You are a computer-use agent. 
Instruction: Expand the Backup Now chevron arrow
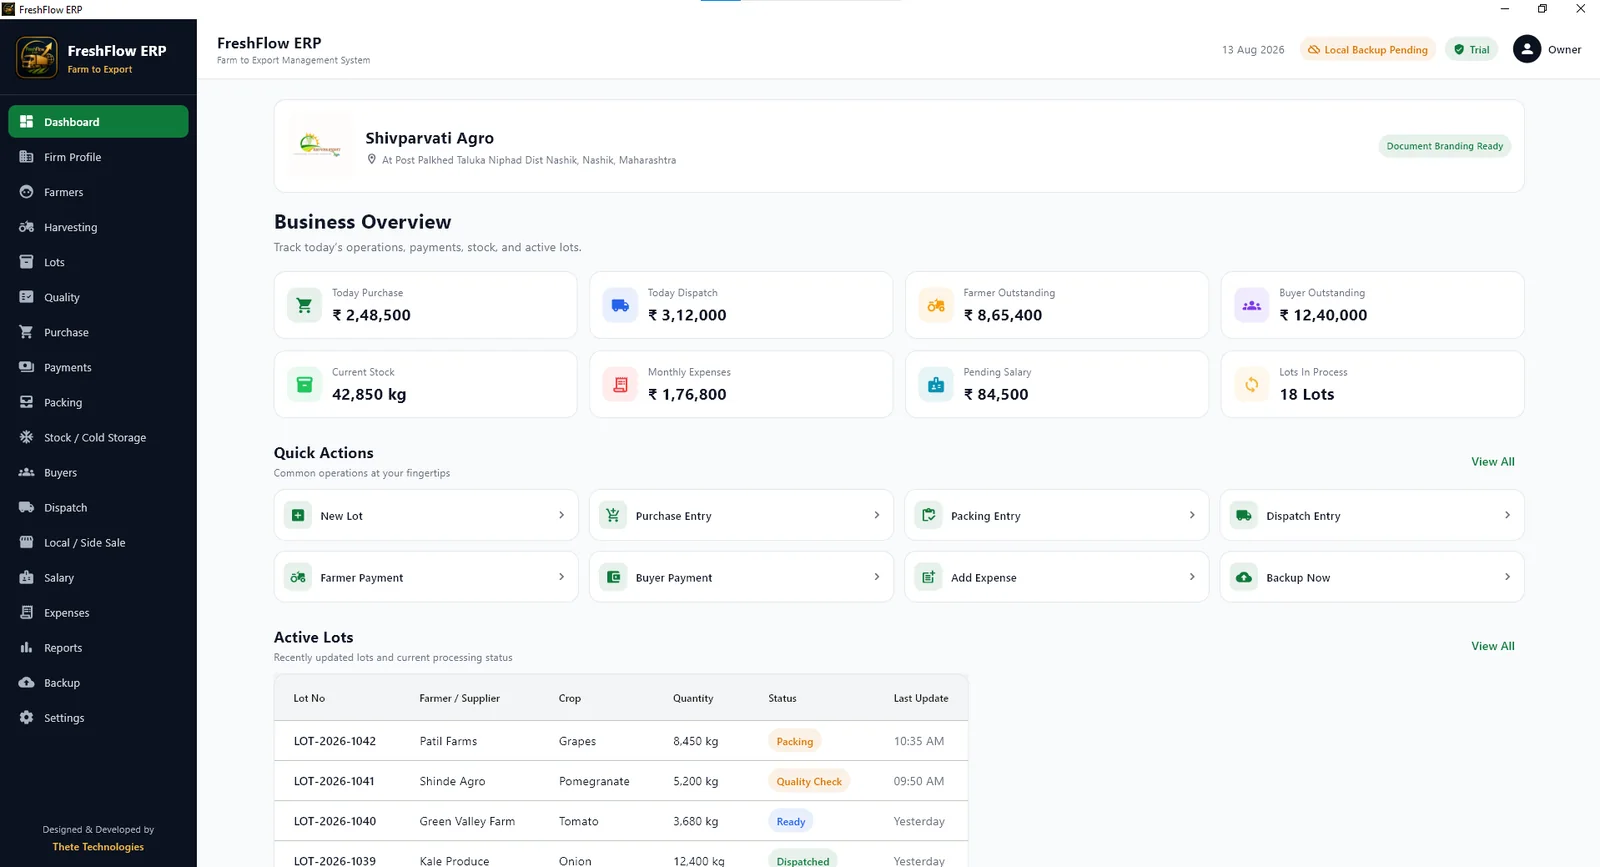coord(1507,577)
